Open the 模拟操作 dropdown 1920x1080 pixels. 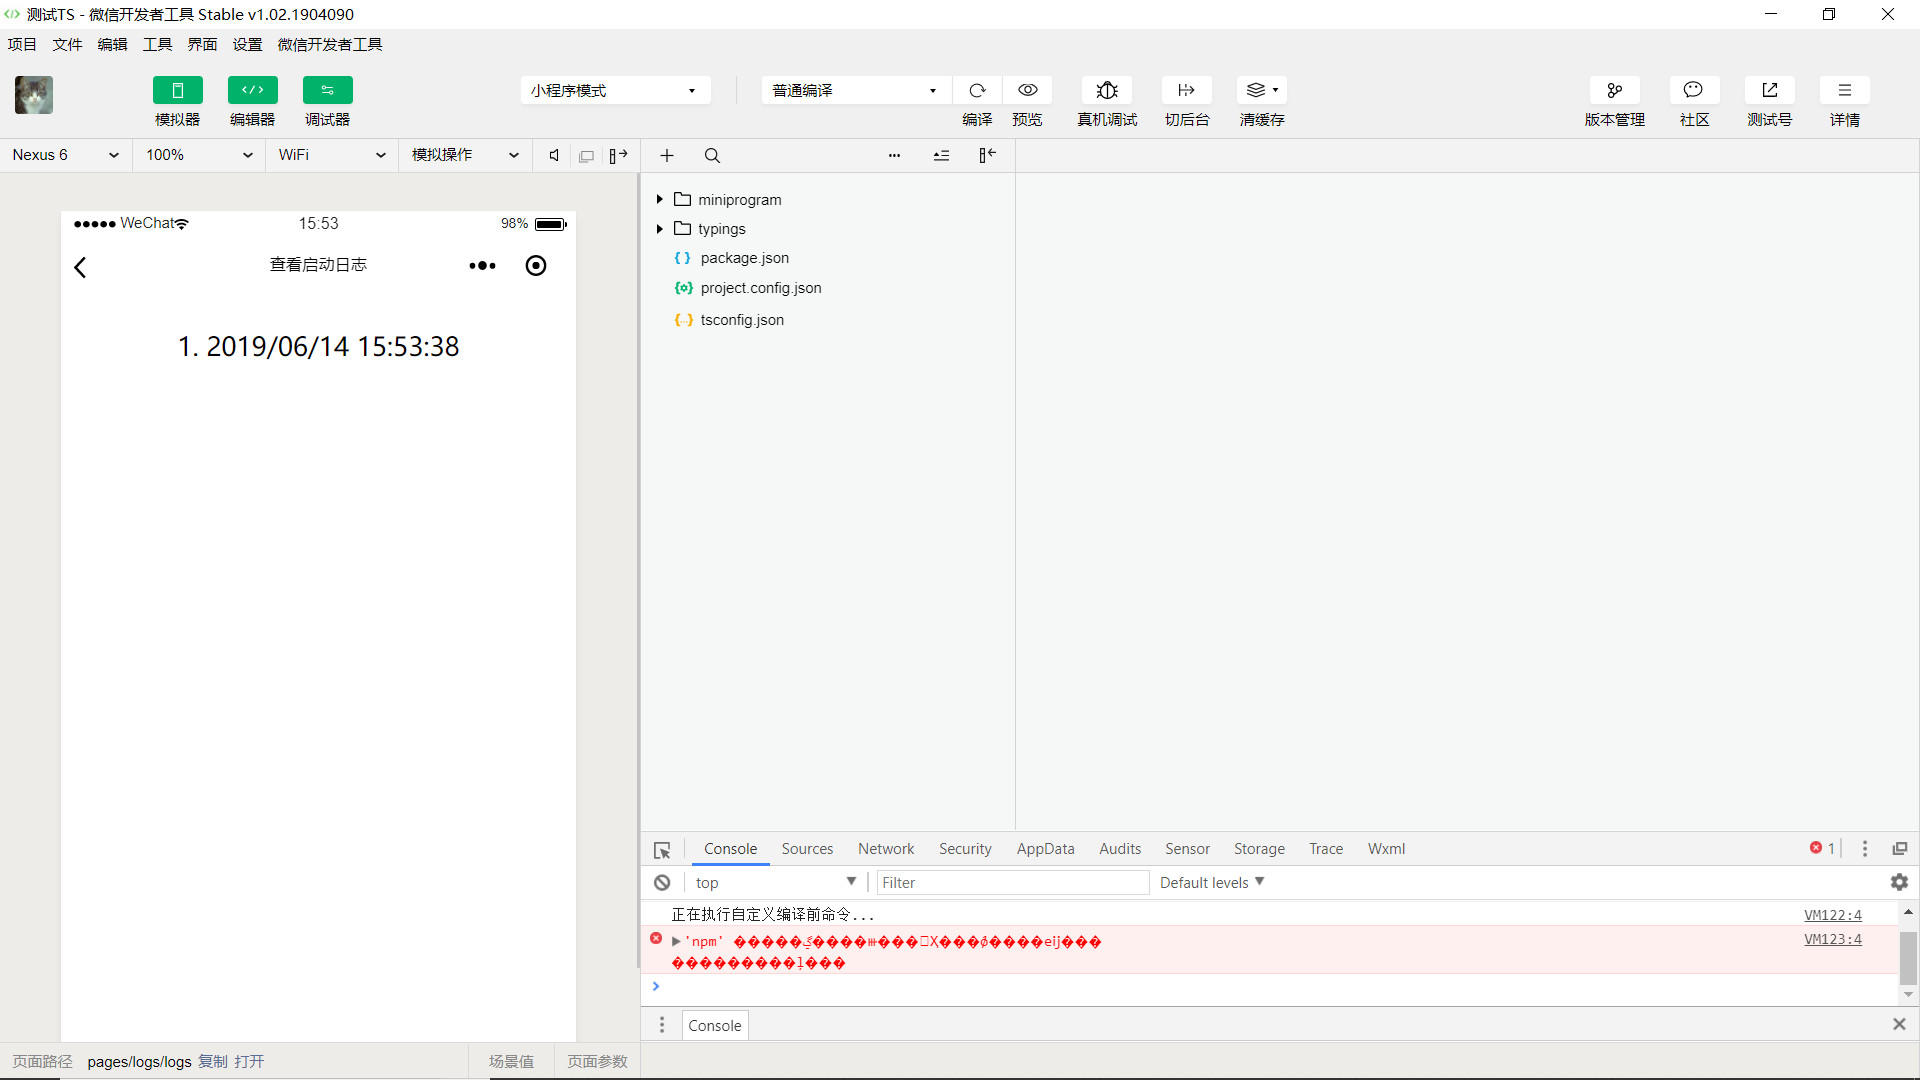[x=465, y=155]
